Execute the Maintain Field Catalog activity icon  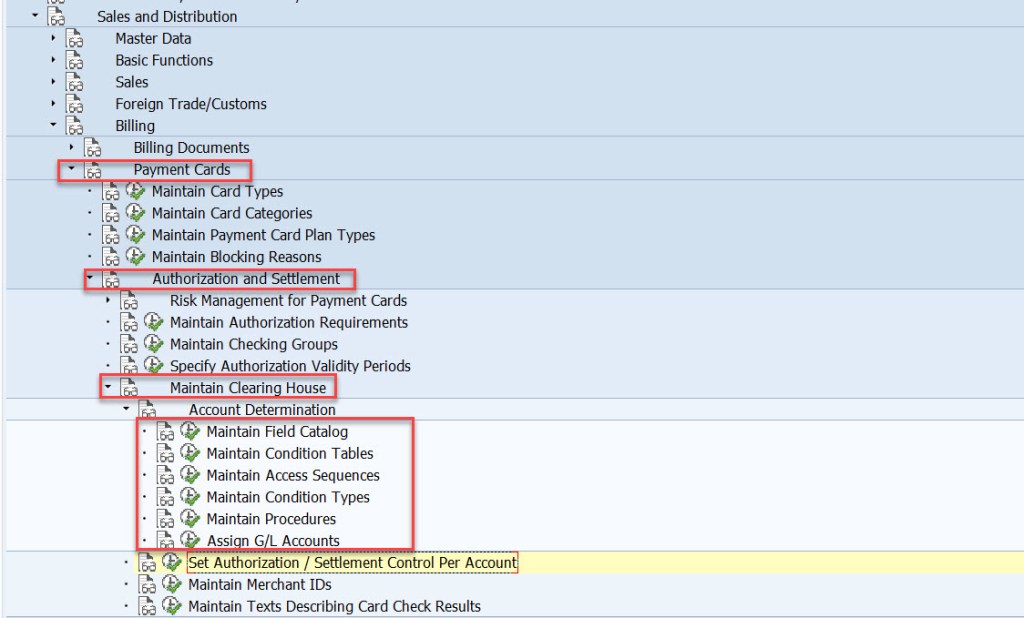click(x=188, y=431)
